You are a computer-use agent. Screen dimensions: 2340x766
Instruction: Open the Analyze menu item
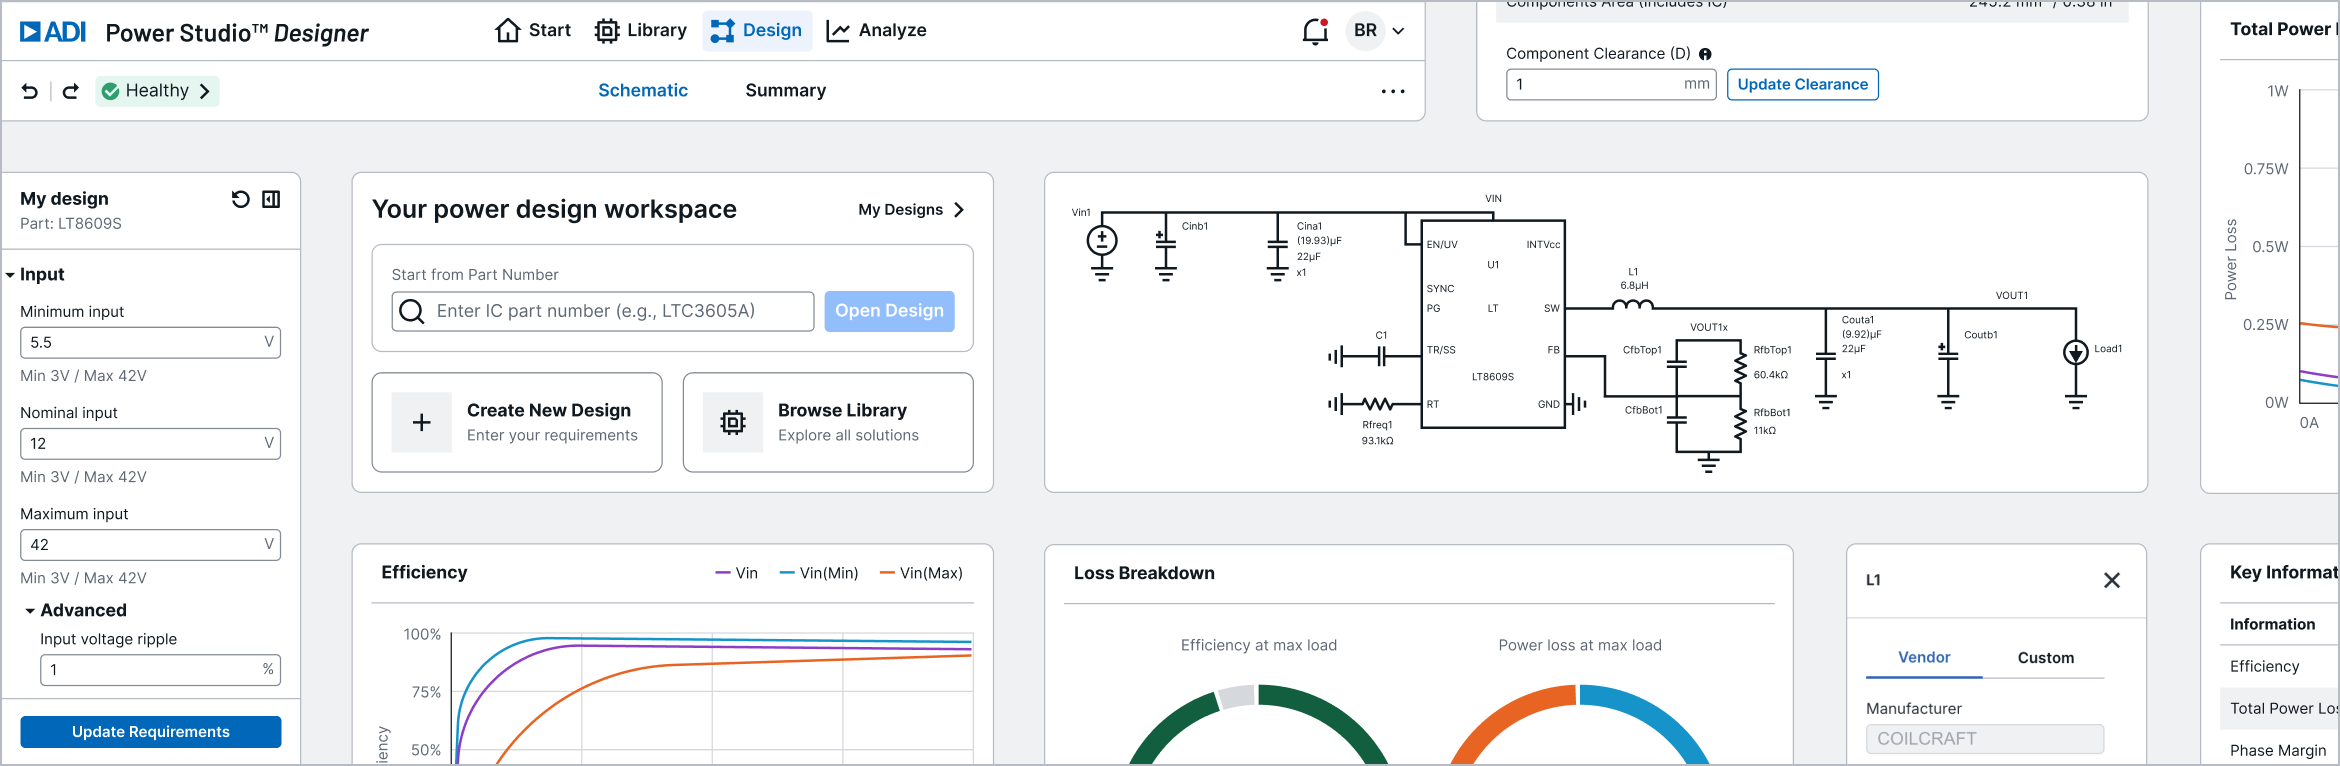[877, 31]
